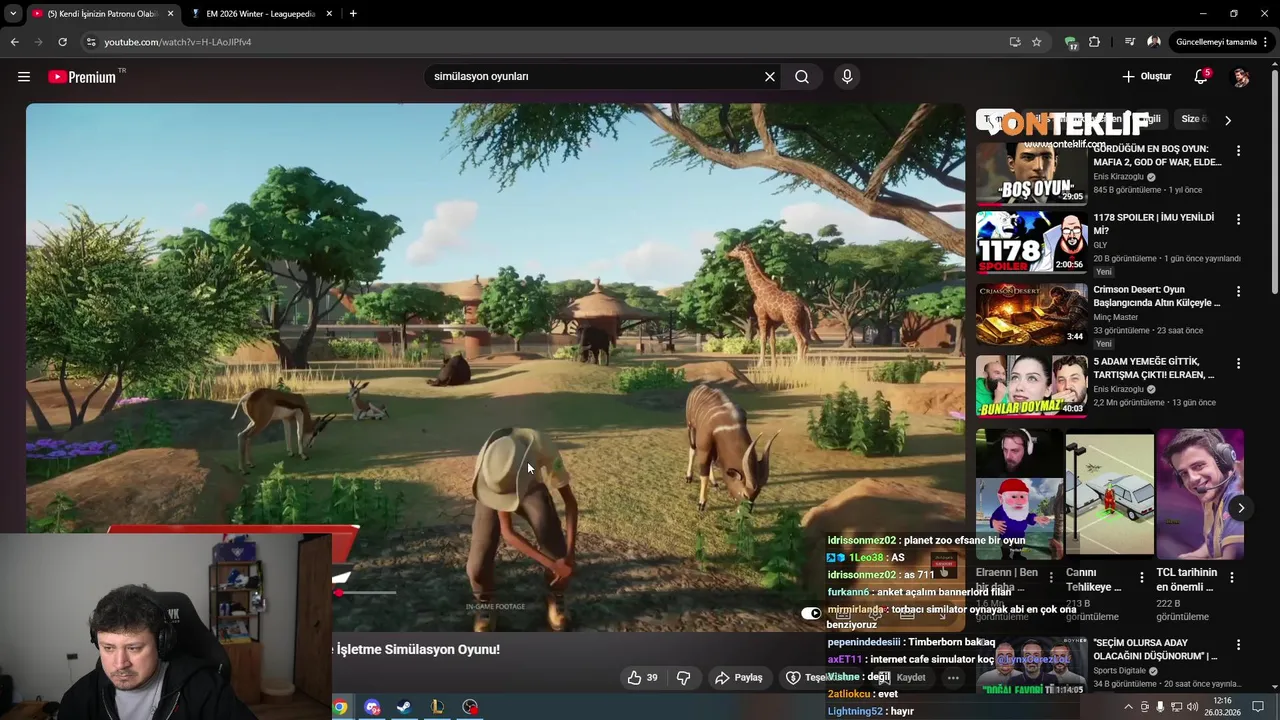Bookmark this page with star icon

[x=1037, y=42]
